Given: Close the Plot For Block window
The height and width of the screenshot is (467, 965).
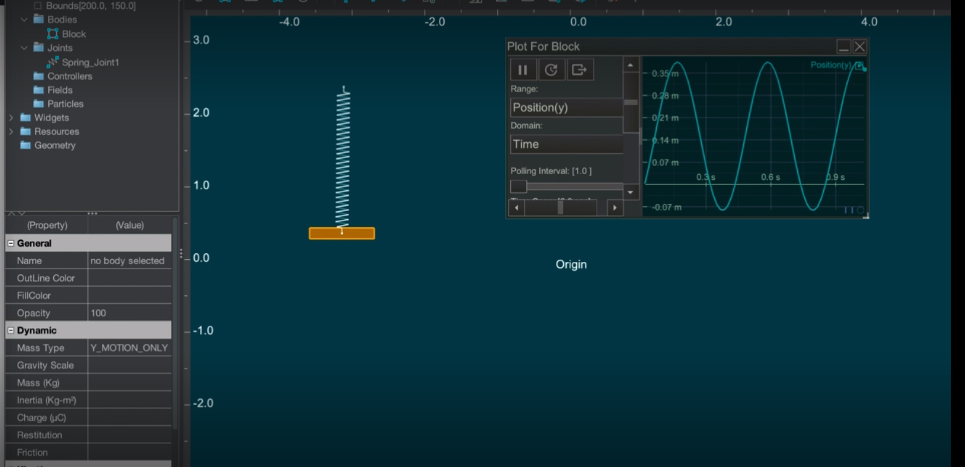Looking at the screenshot, I should 860,47.
